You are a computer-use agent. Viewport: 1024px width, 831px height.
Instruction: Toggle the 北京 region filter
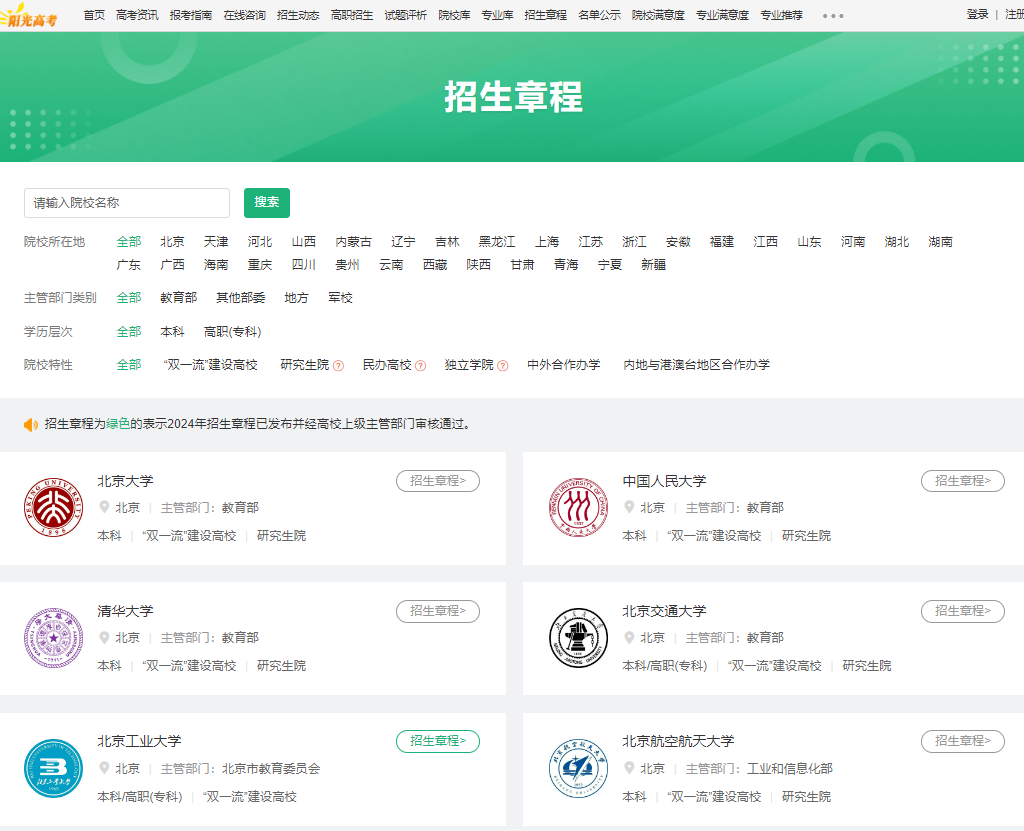[x=172, y=241]
